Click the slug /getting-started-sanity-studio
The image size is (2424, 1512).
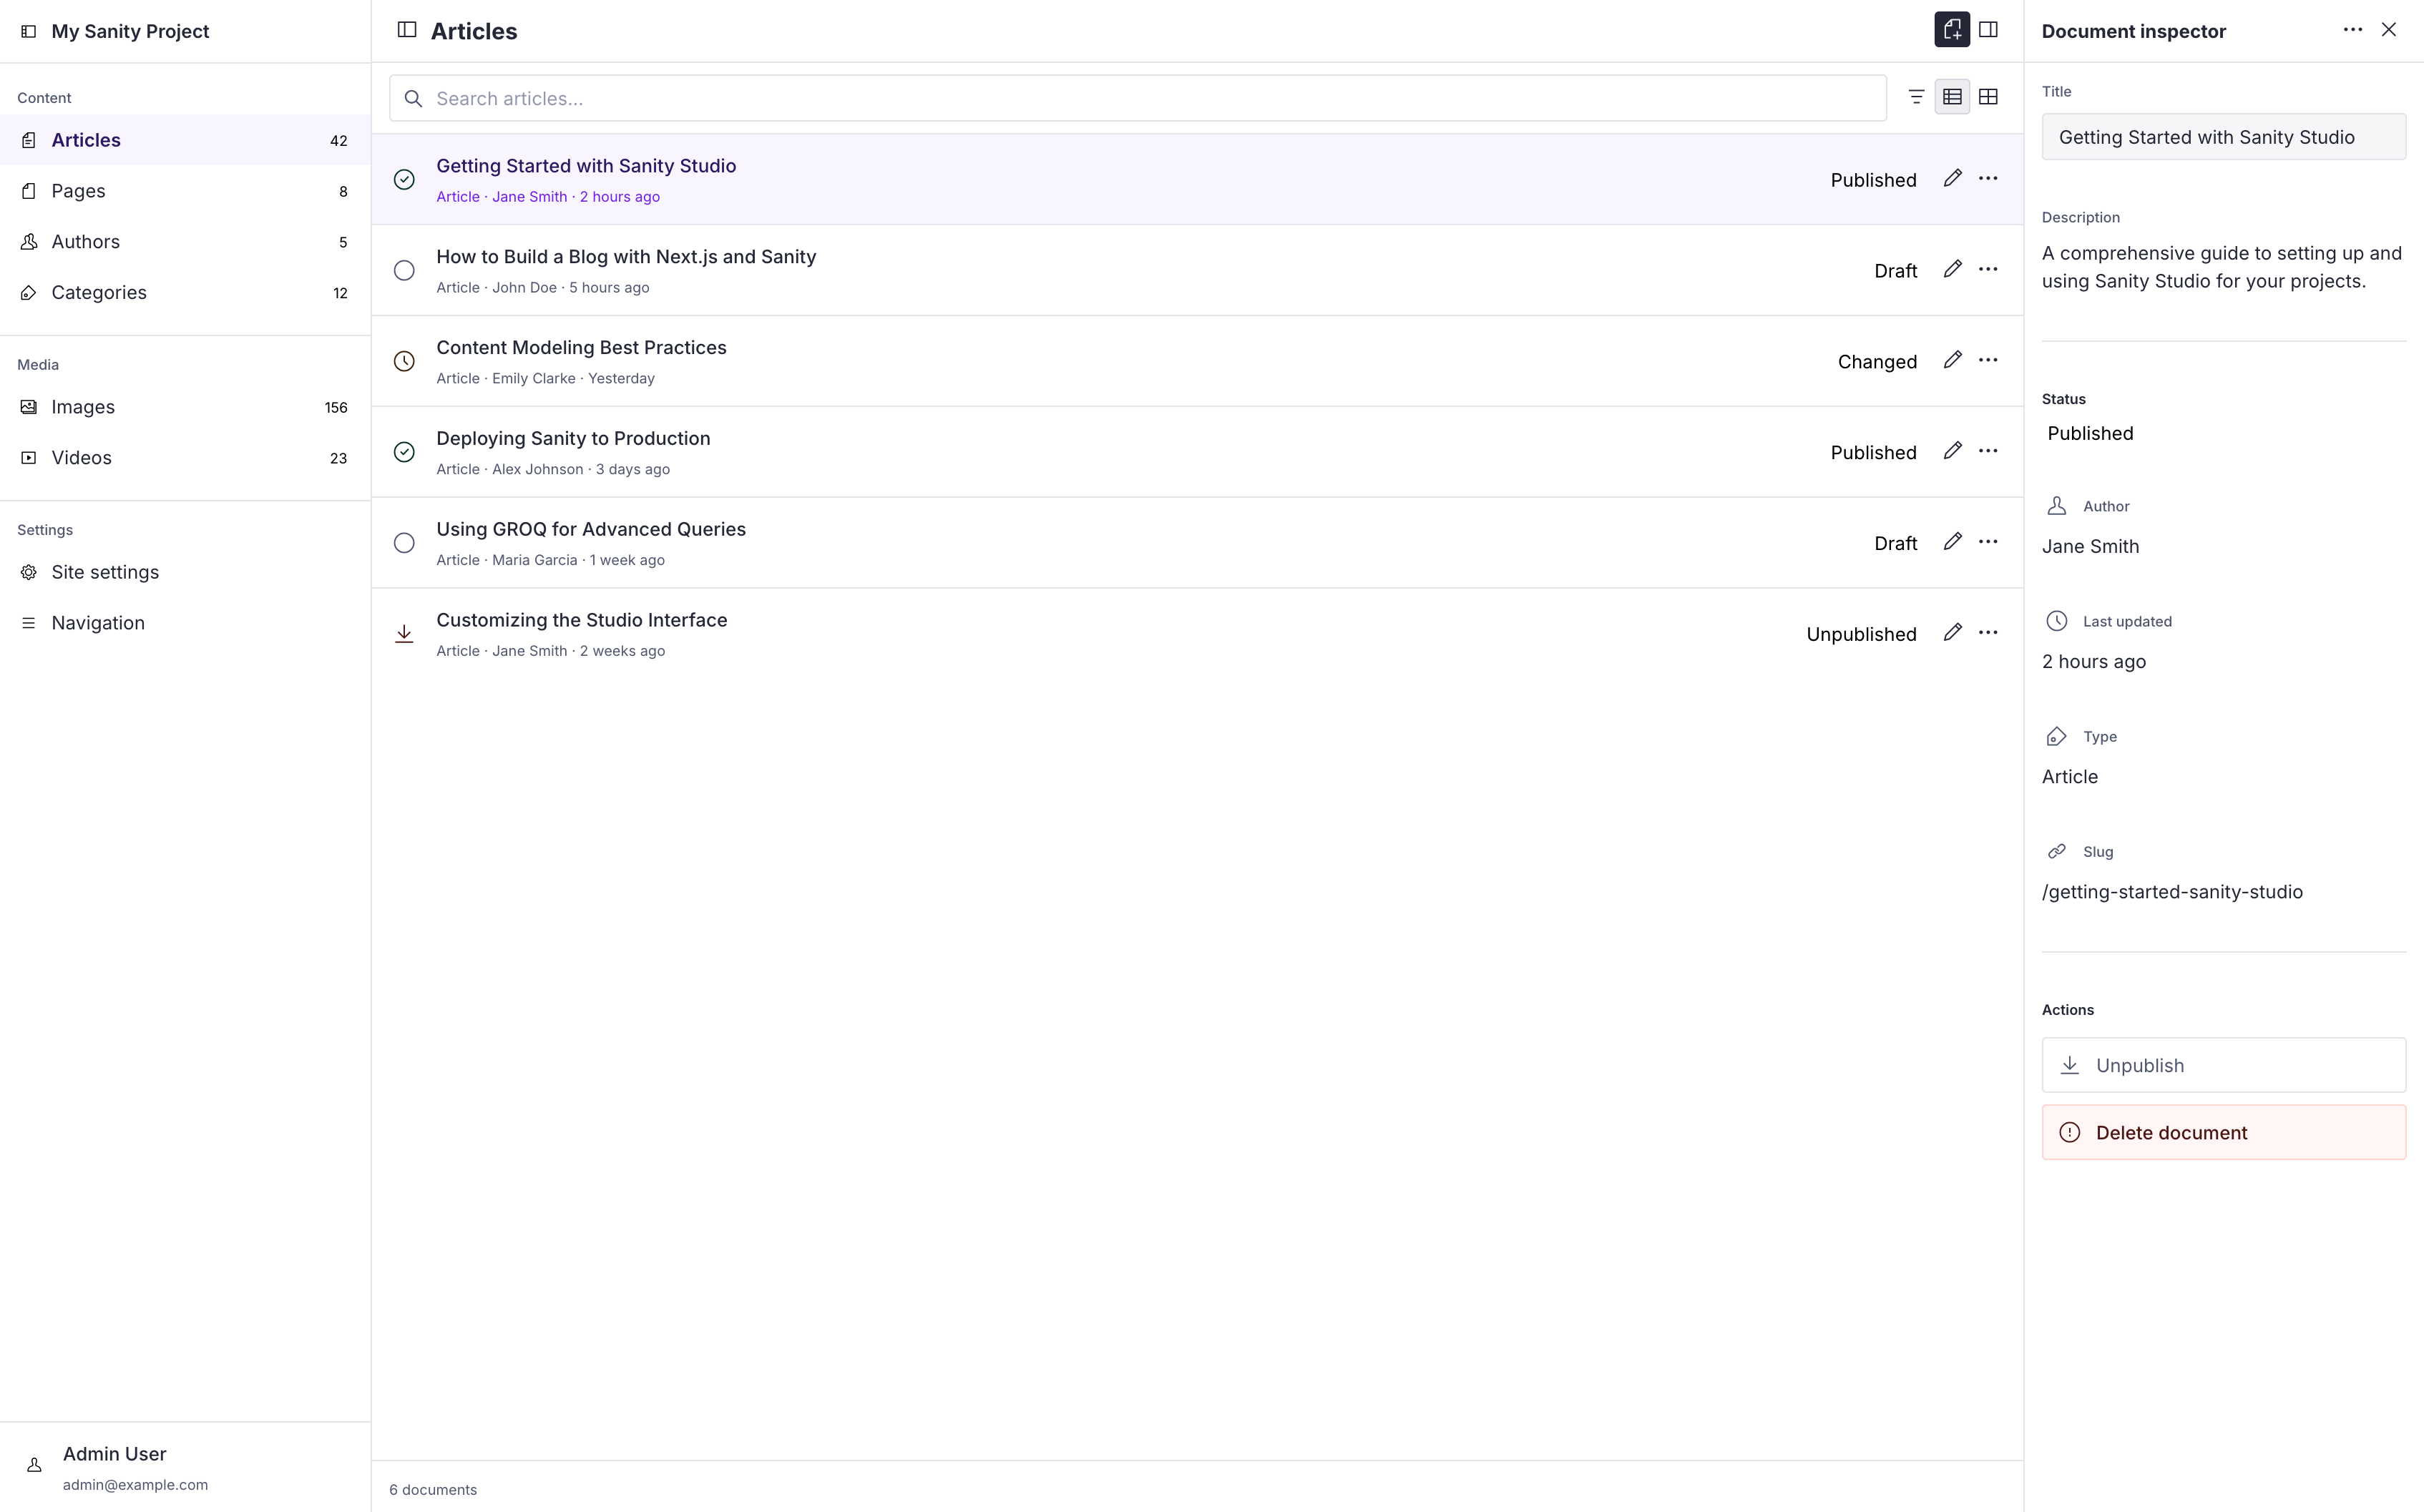(x=2172, y=892)
